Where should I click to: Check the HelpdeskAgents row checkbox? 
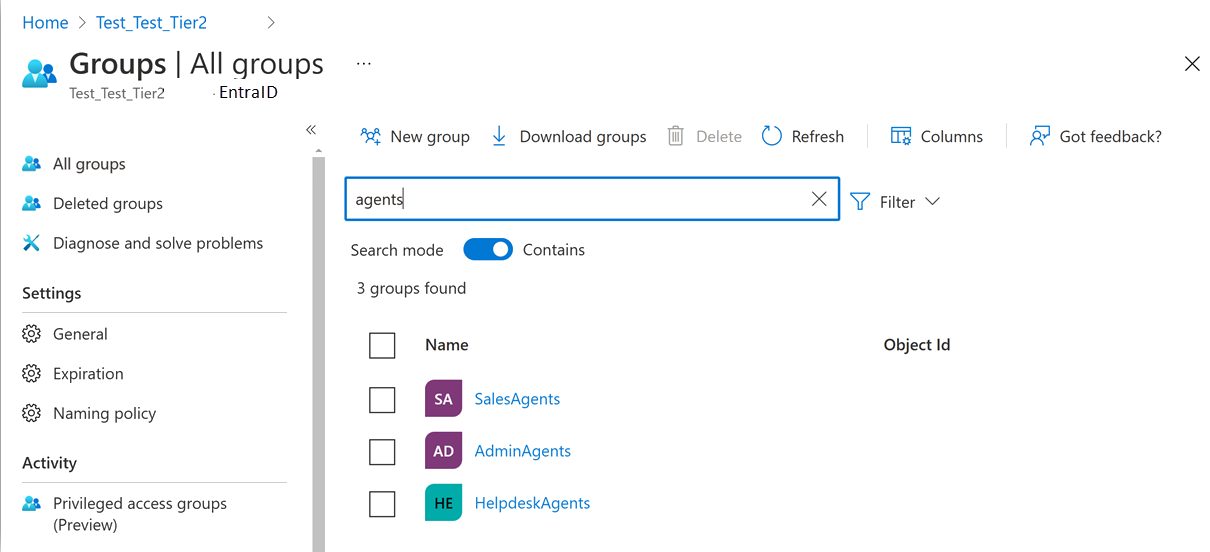click(382, 503)
